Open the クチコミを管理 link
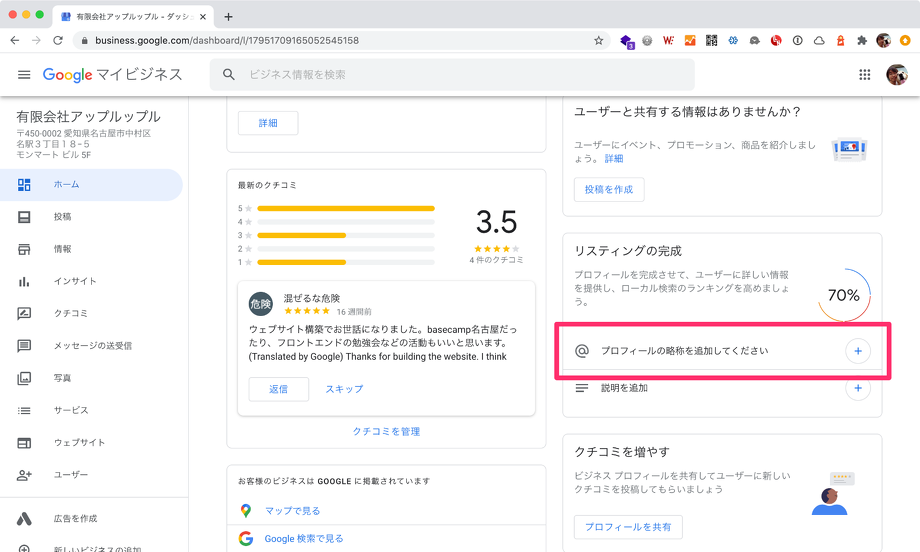 386,432
